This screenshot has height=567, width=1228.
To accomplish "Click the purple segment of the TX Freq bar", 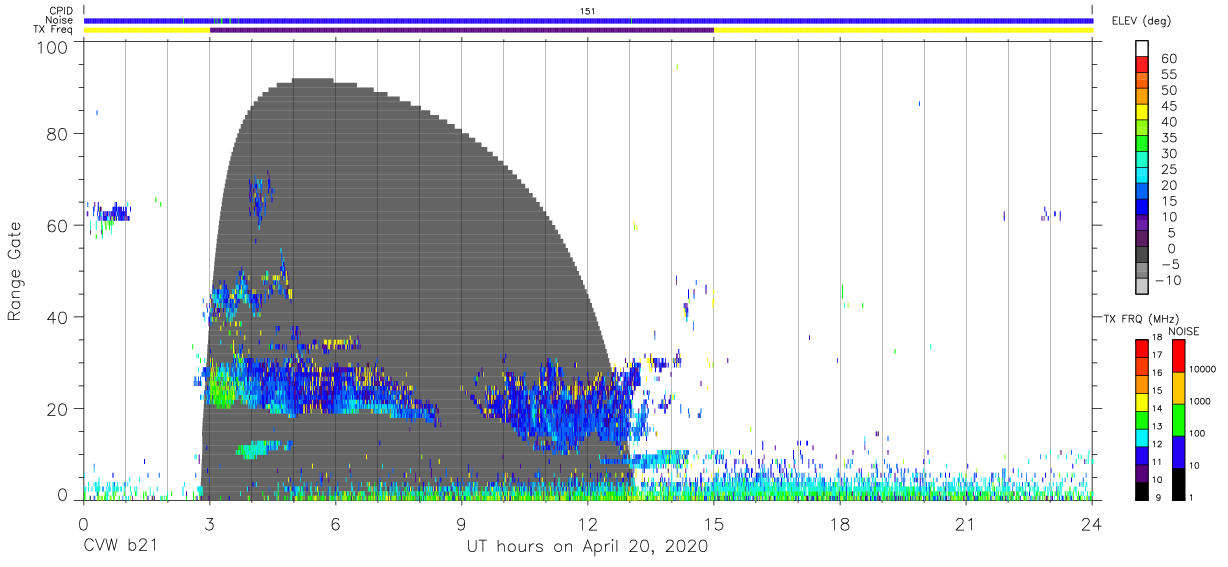I will pyautogui.click(x=462, y=30).
